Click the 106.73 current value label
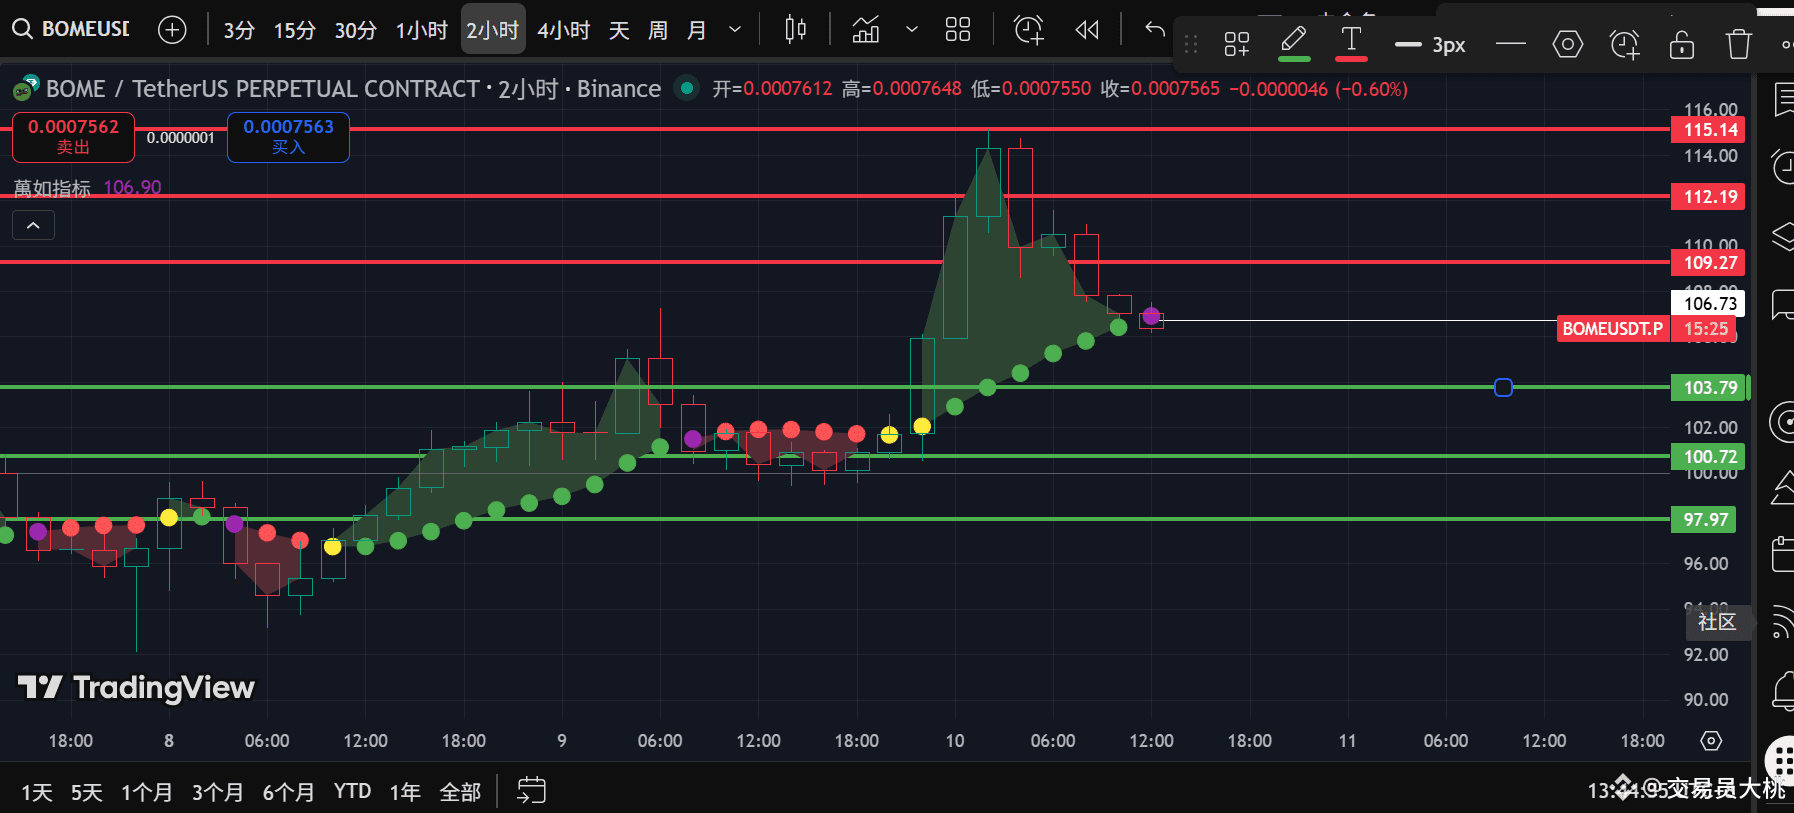This screenshot has height=813, width=1794. [1708, 303]
